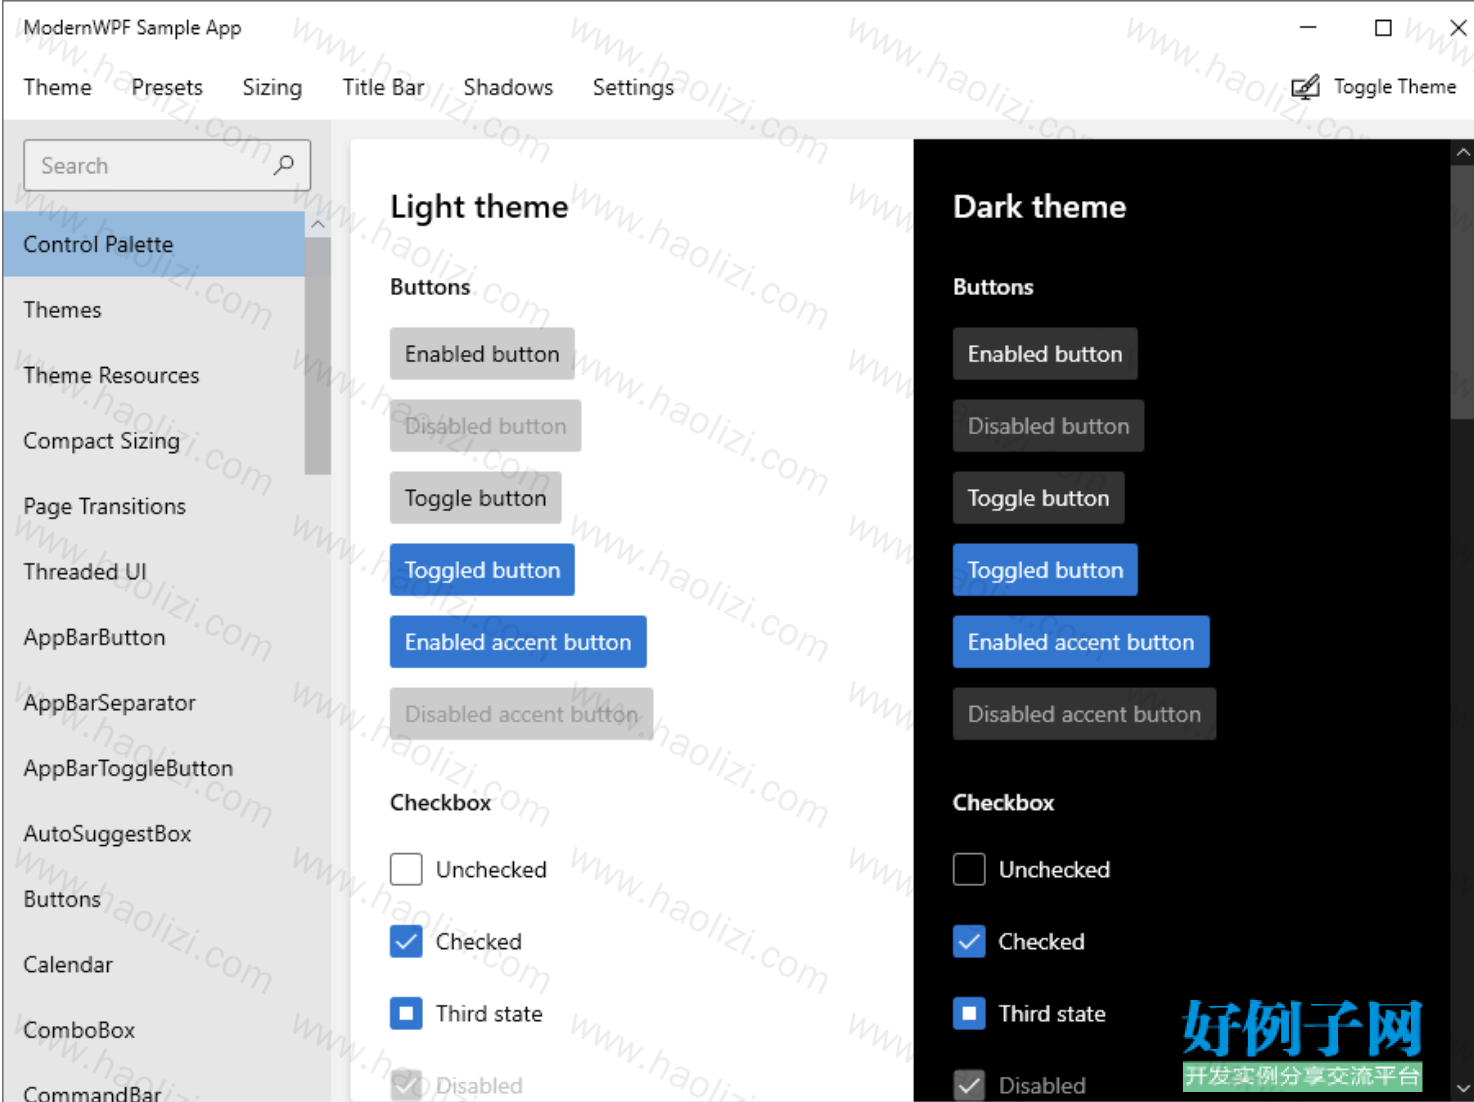Open Compact Sizing page
Image resolution: width=1474 pixels, height=1102 pixels.
click(154, 441)
